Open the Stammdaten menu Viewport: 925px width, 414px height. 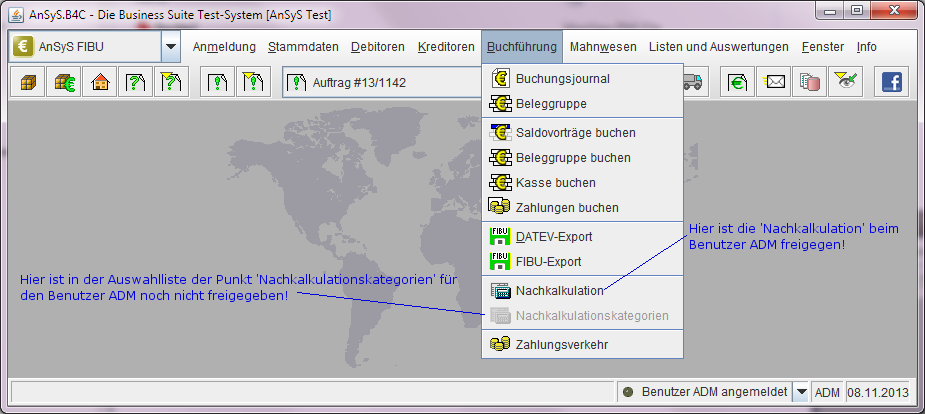pos(303,47)
